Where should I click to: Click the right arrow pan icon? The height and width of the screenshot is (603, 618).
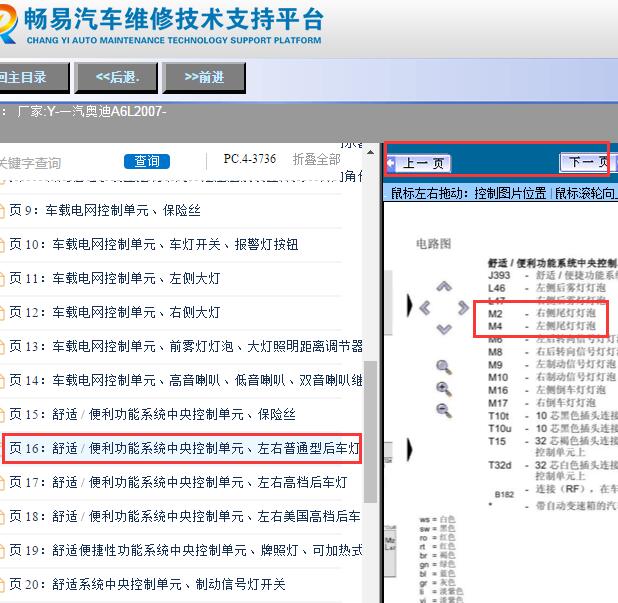pos(463,307)
